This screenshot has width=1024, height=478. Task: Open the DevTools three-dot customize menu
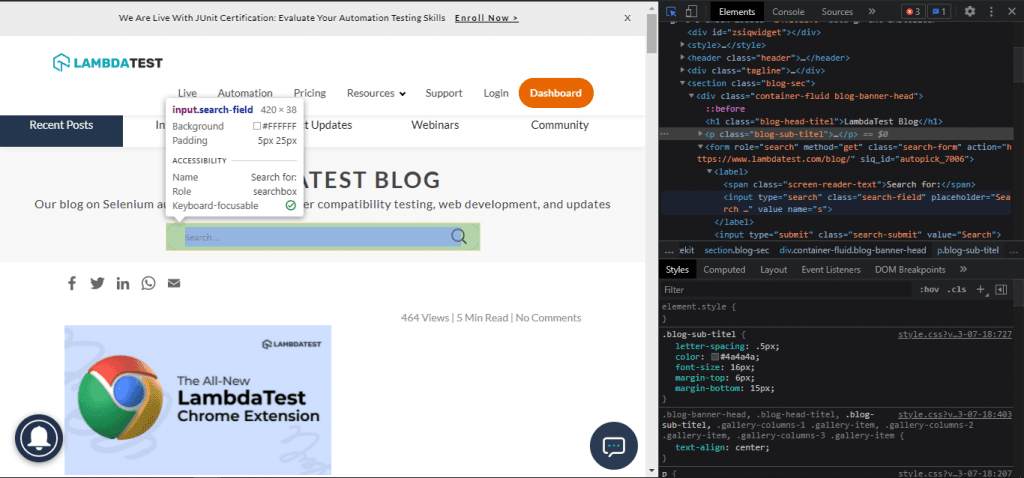pos(989,11)
